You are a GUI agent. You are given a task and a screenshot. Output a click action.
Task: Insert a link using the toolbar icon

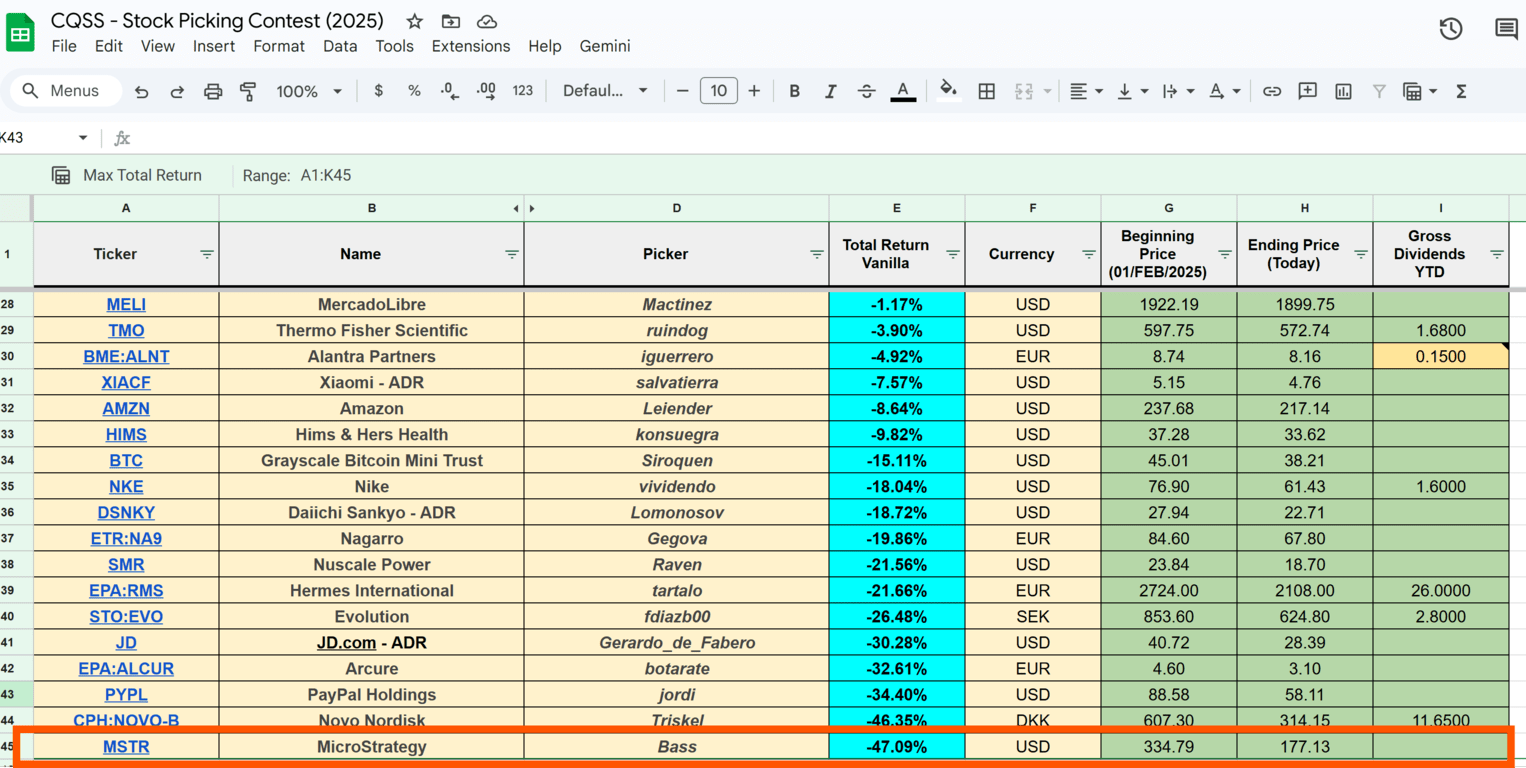coord(1271,91)
